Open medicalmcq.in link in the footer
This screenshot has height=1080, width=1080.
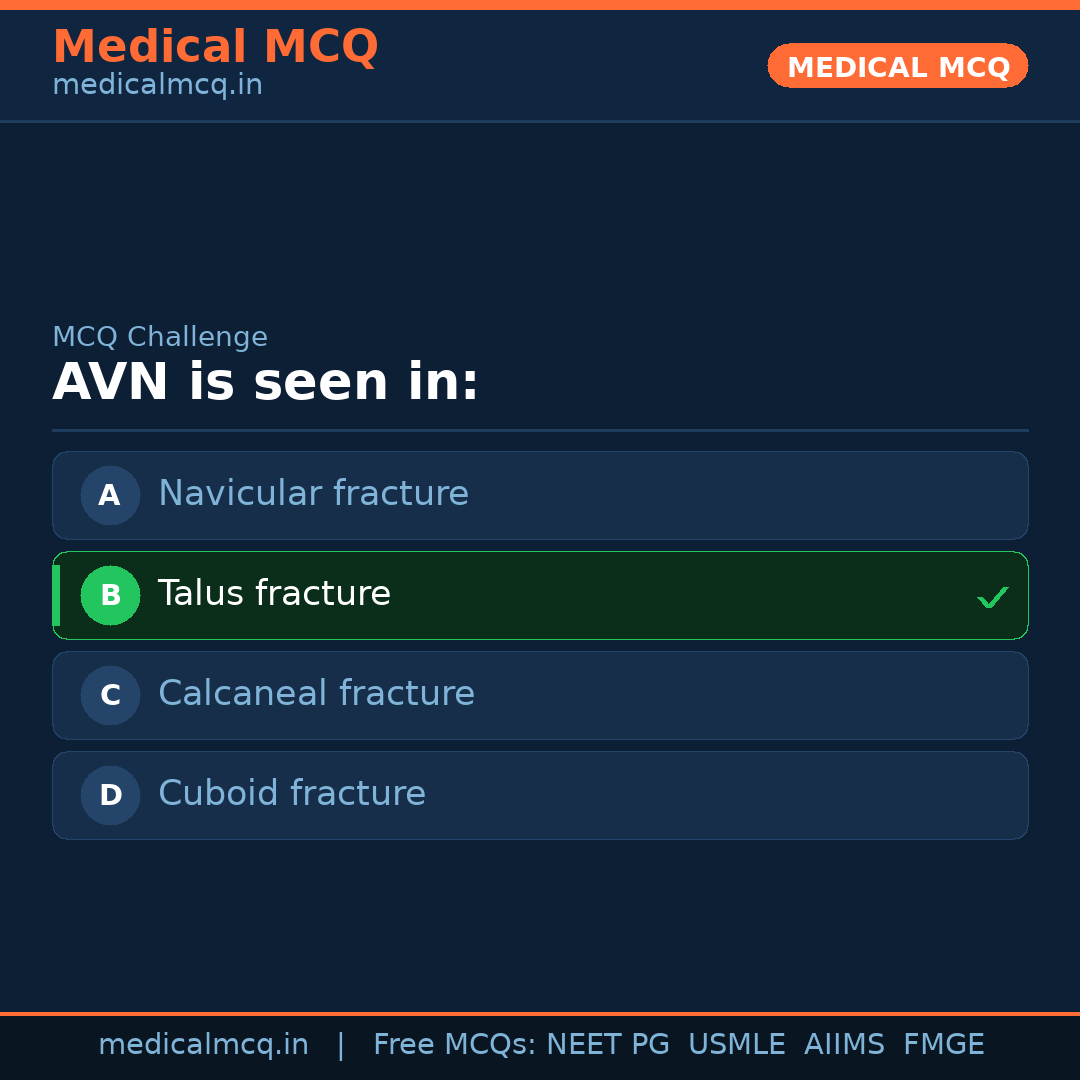pos(203,1045)
